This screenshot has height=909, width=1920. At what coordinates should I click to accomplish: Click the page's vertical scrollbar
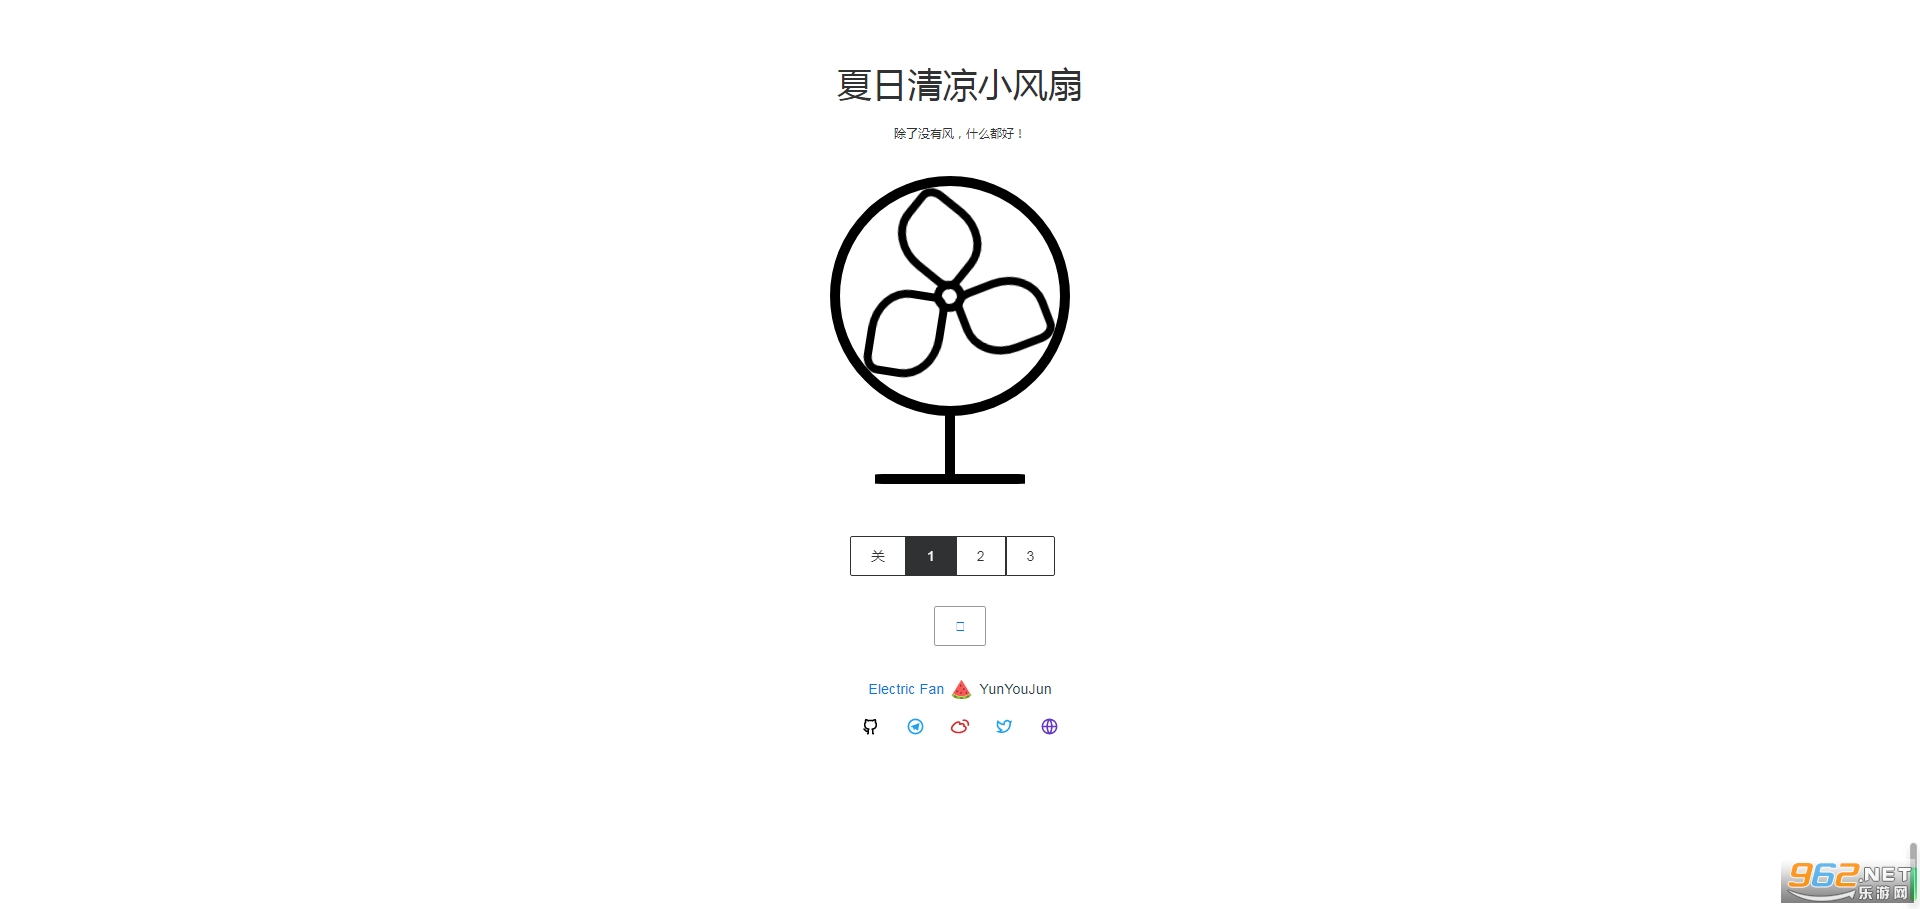point(1913,870)
